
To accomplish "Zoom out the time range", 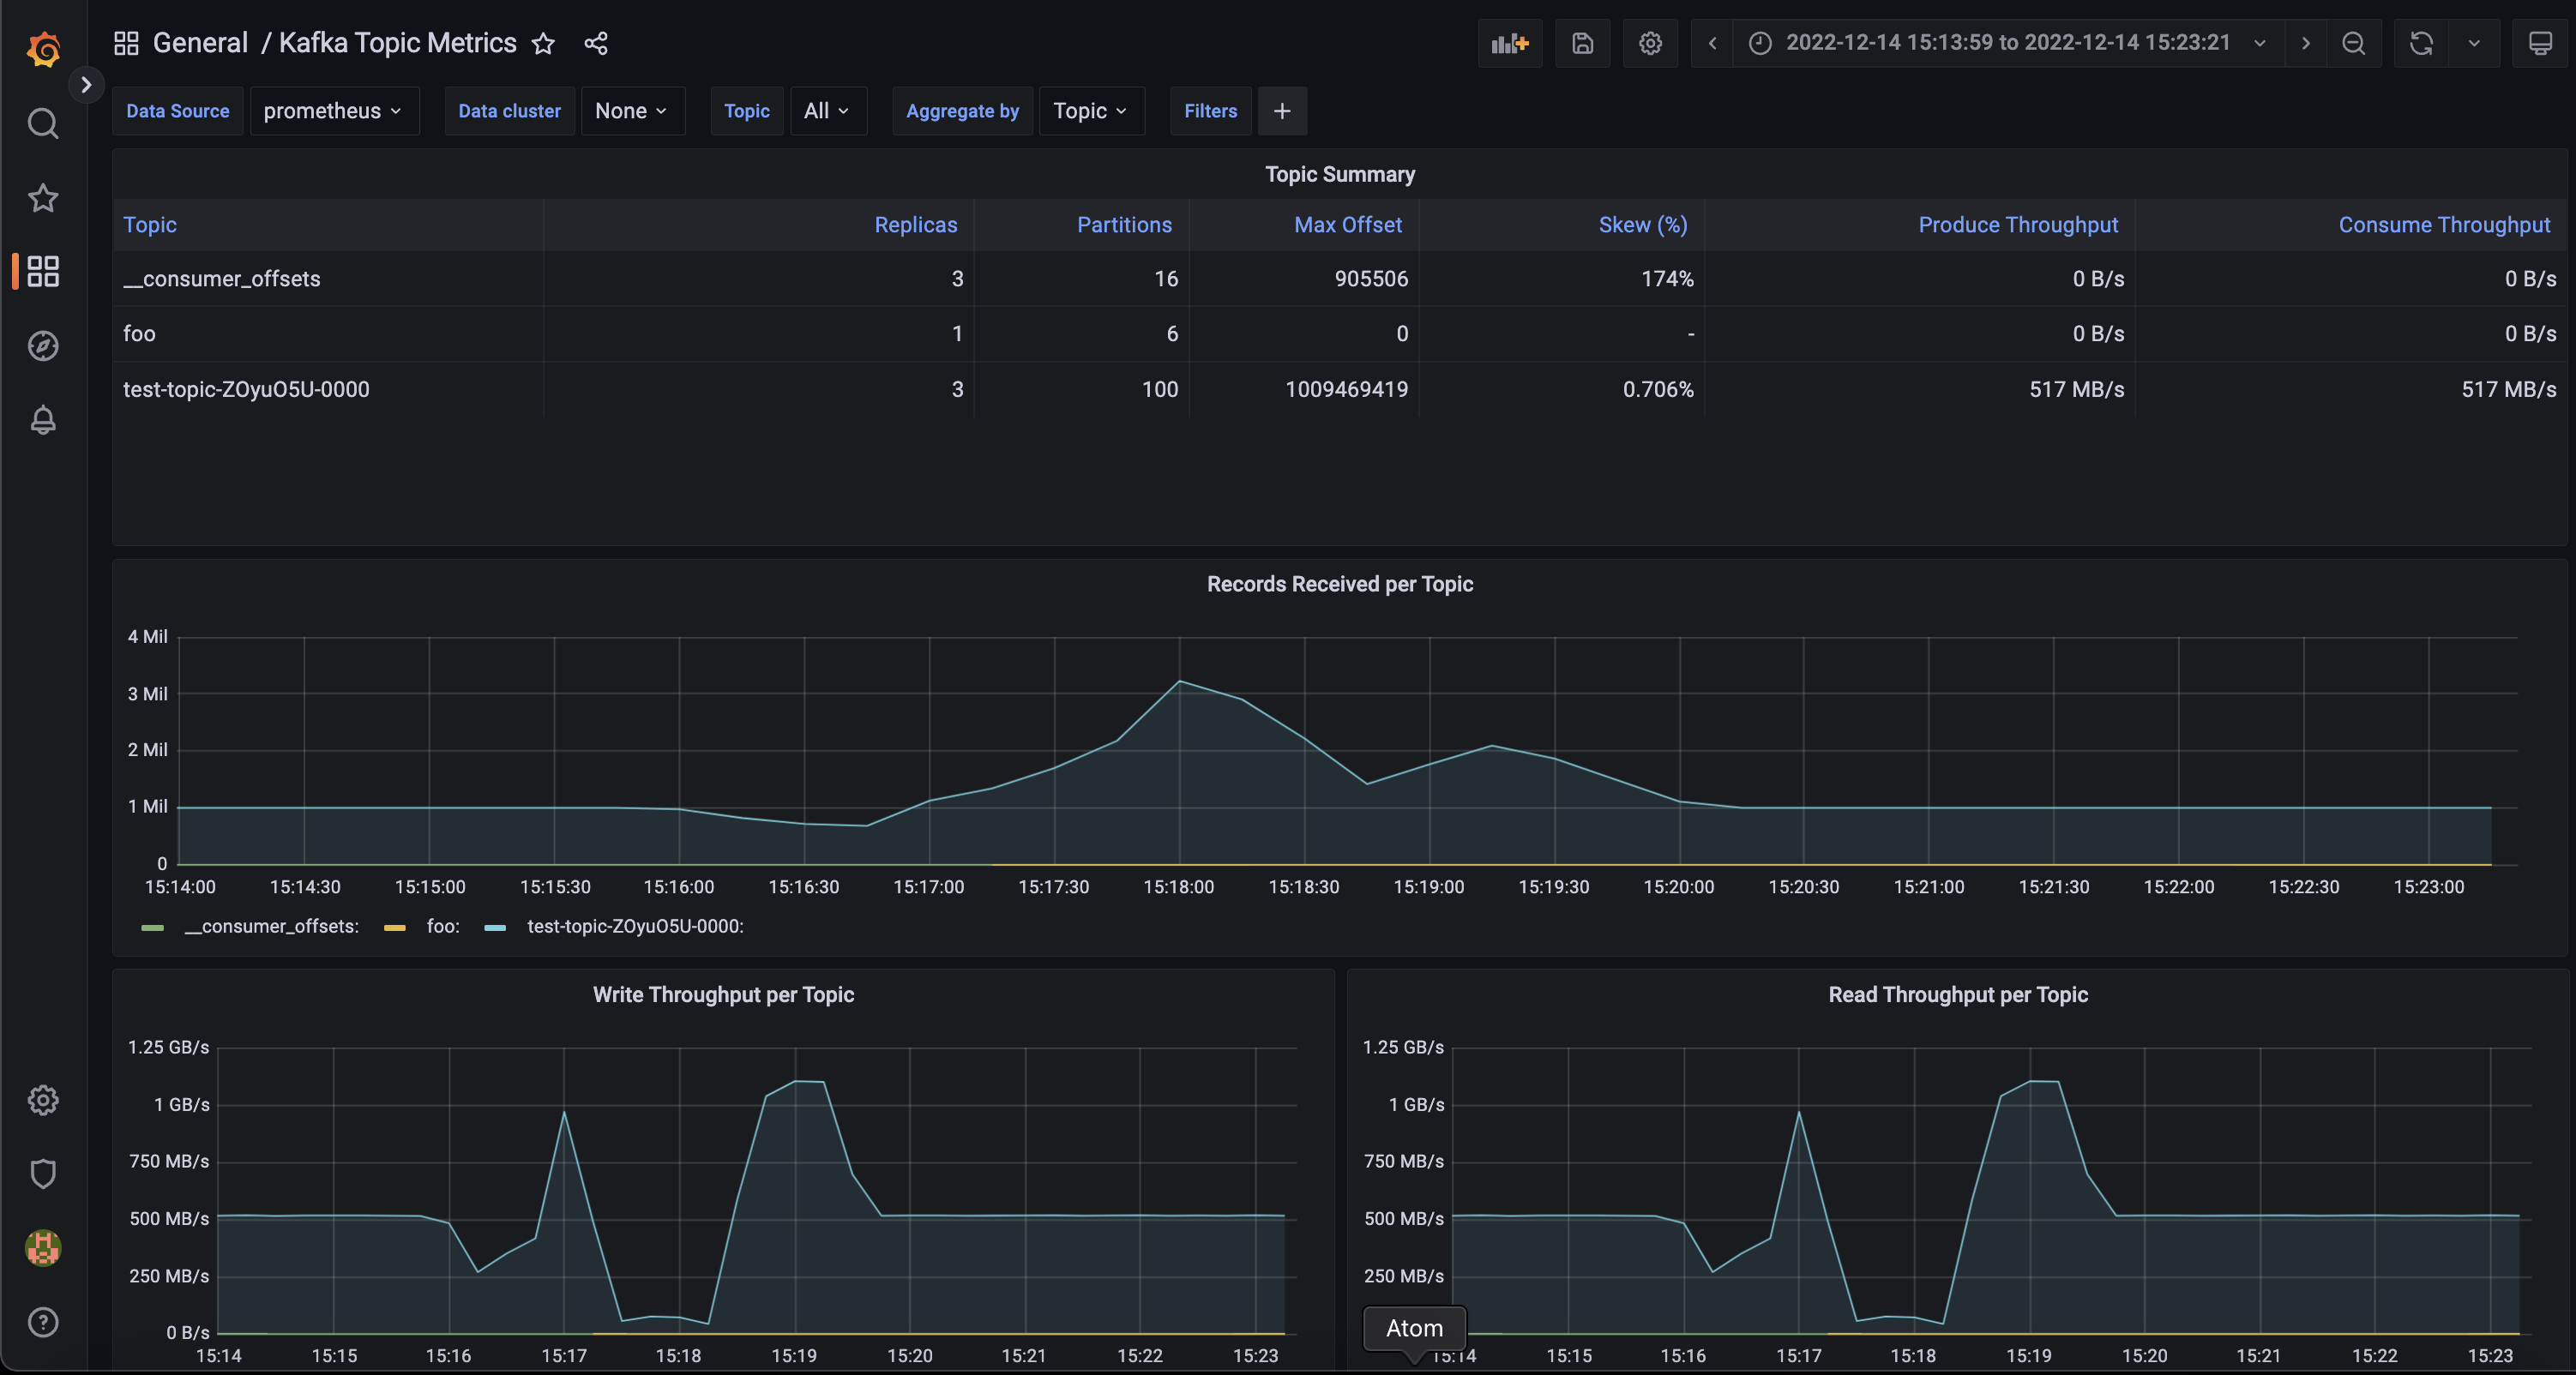I will coord(2353,43).
